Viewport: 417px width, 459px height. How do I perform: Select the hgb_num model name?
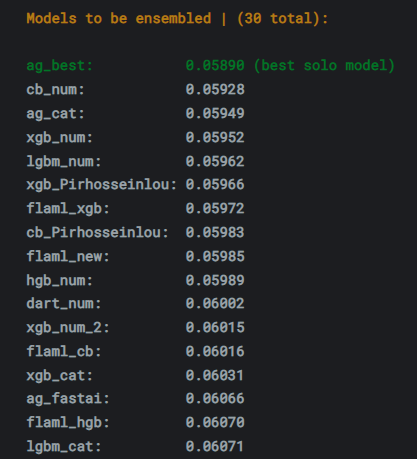coord(59,281)
